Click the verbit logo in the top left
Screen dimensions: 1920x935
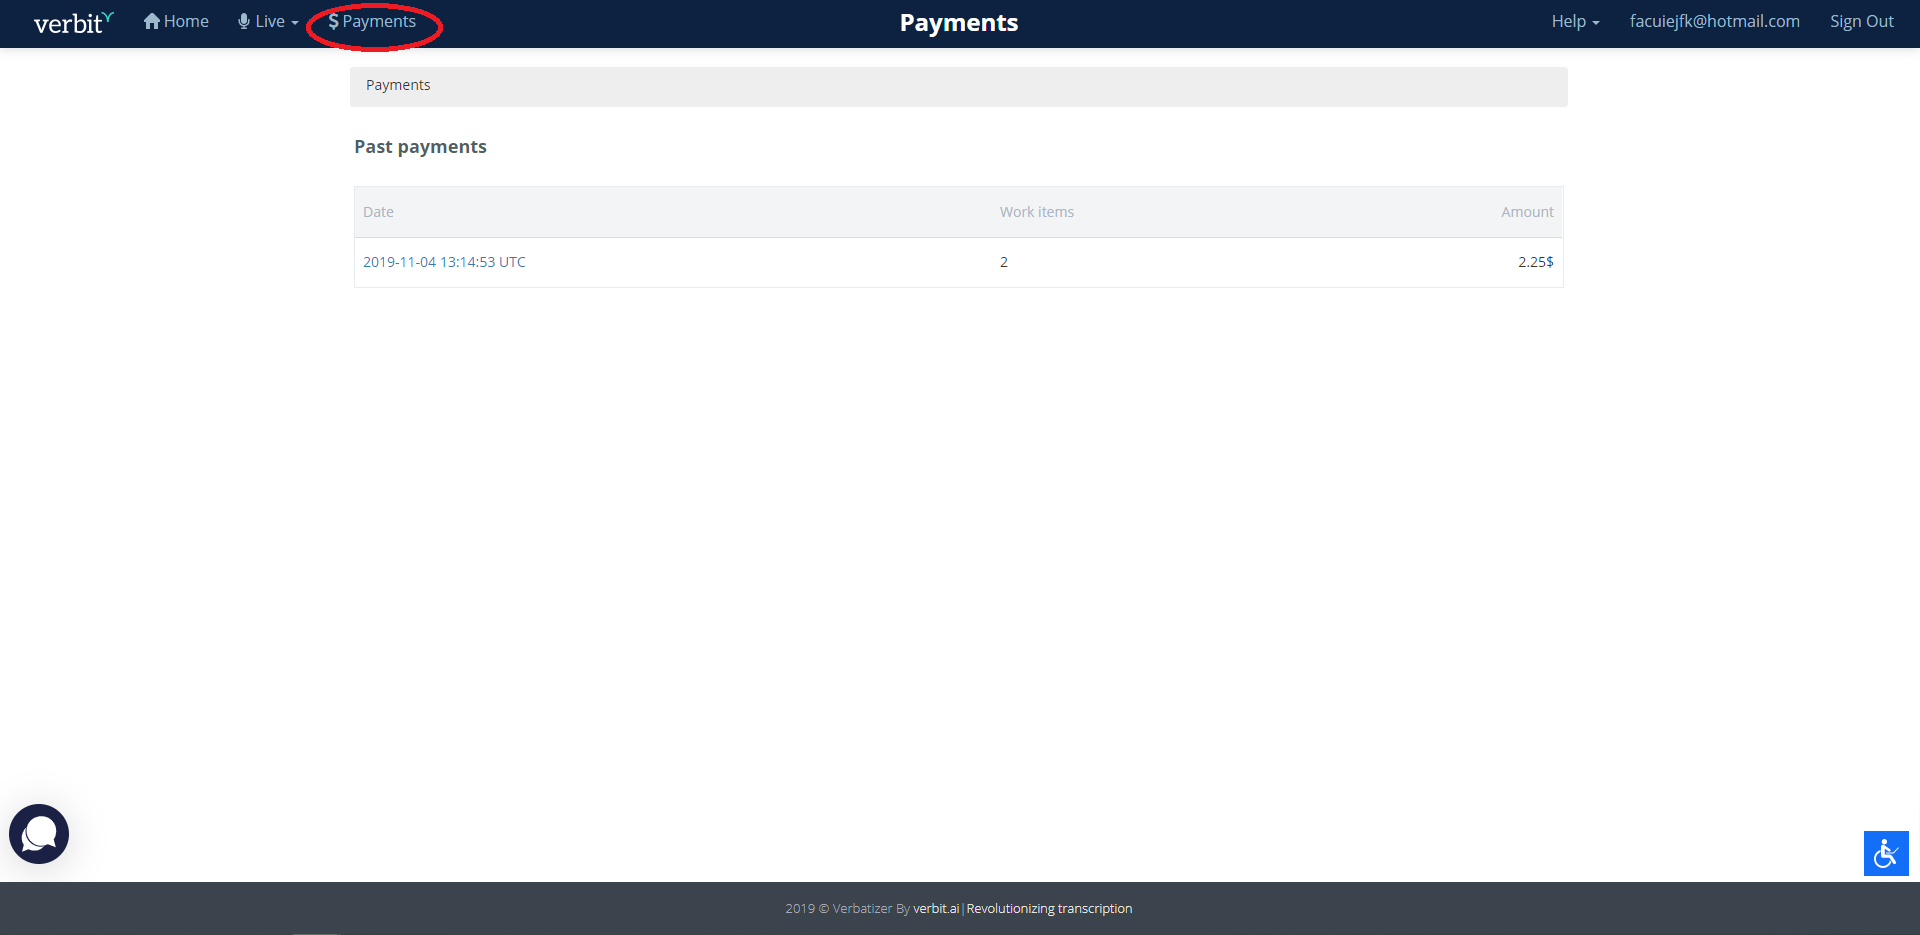(71, 23)
